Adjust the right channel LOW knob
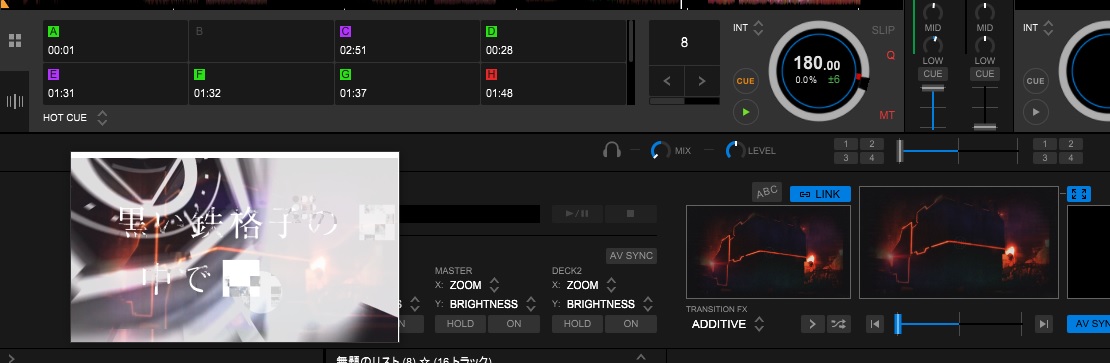Viewport: 1110px width, 363px height. tap(985, 45)
